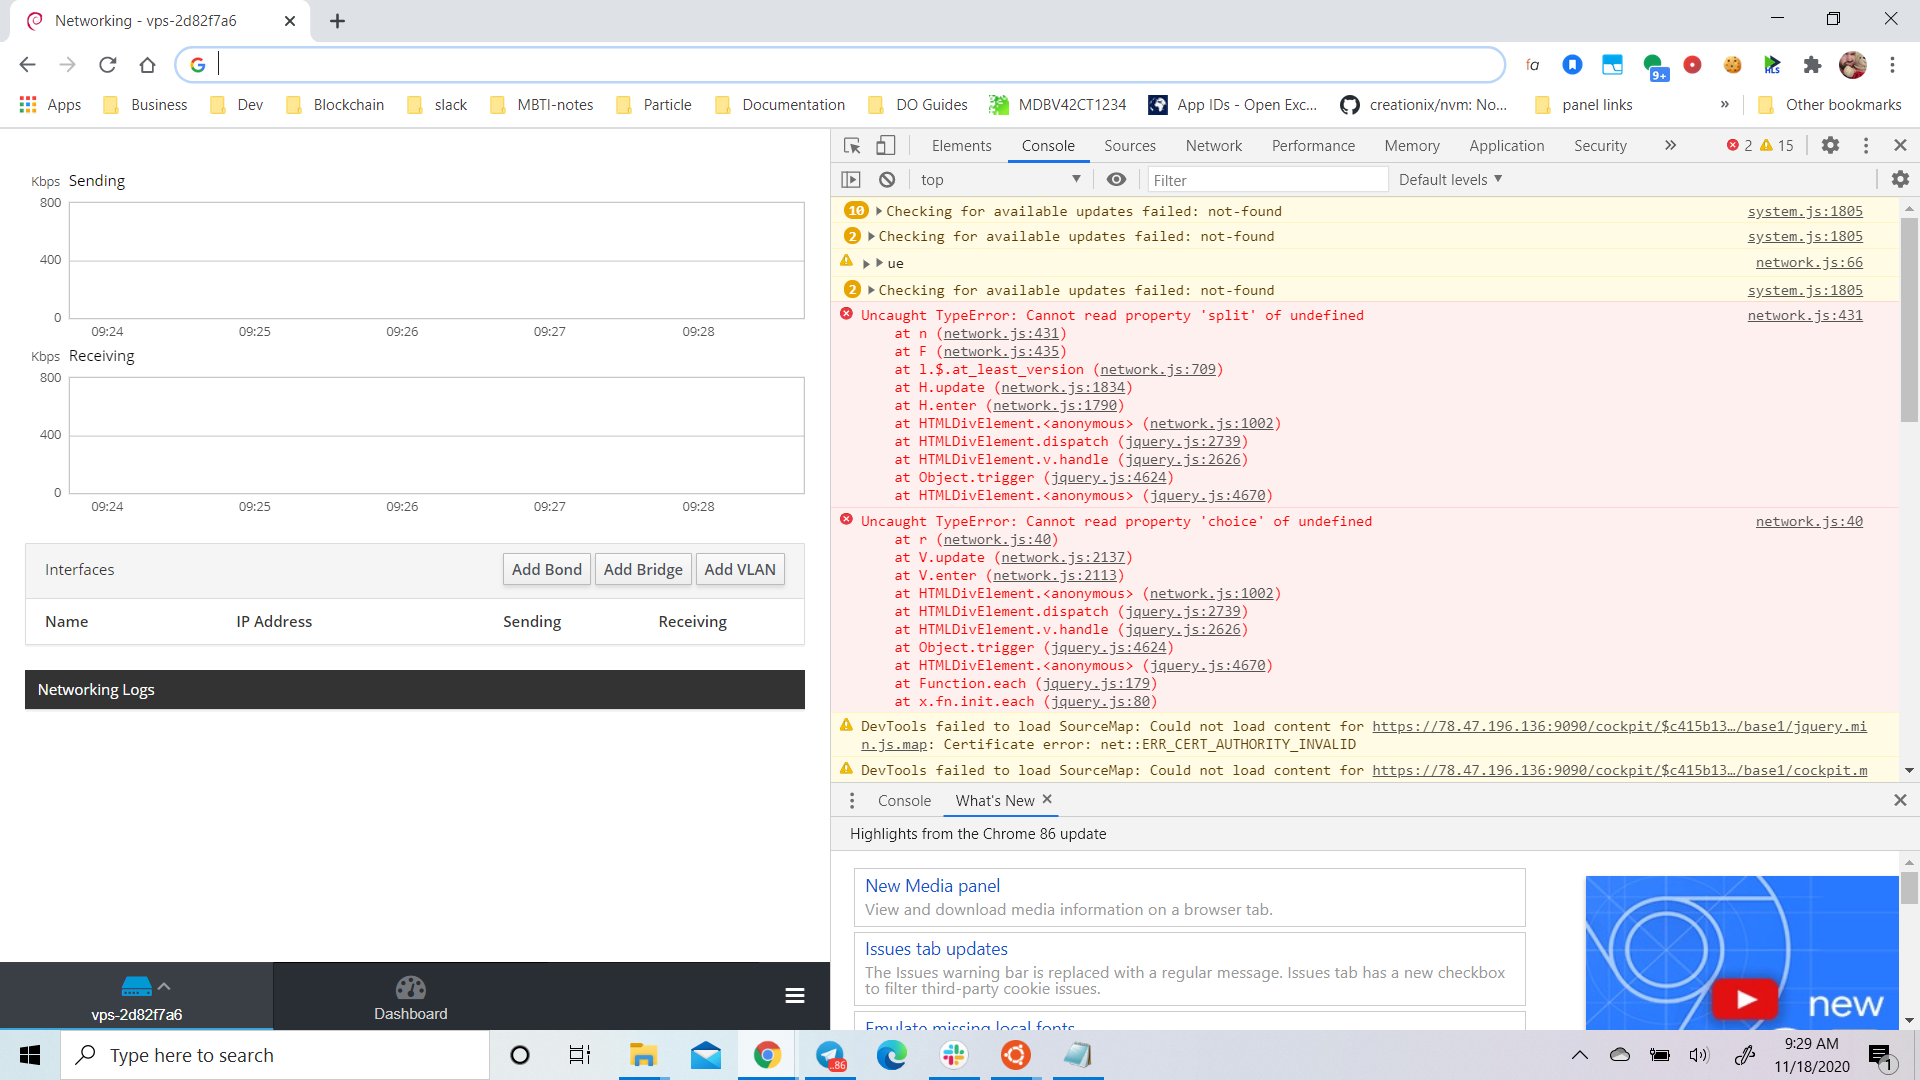1920x1080 pixels.
Task: Open the Sources tab
Action: tap(1129, 146)
